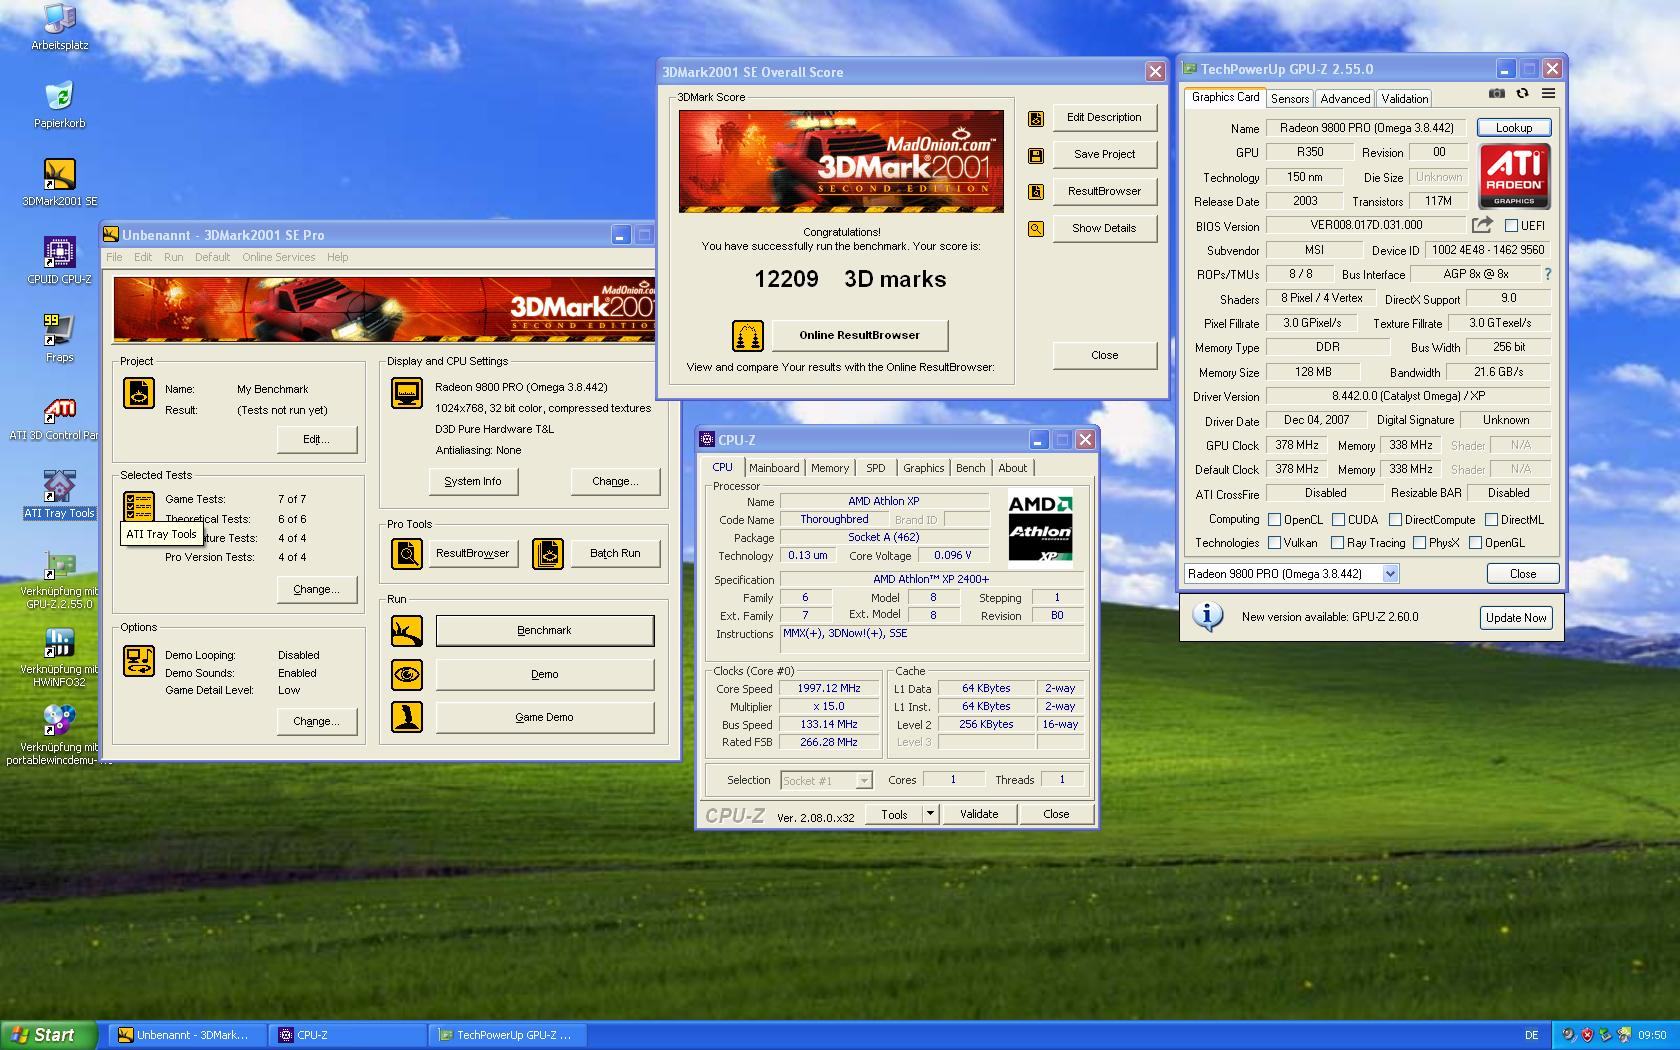Select the ATI Tray Tools desktop icon
Viewport: 1680px width, 1050px height.
(60, 495)
